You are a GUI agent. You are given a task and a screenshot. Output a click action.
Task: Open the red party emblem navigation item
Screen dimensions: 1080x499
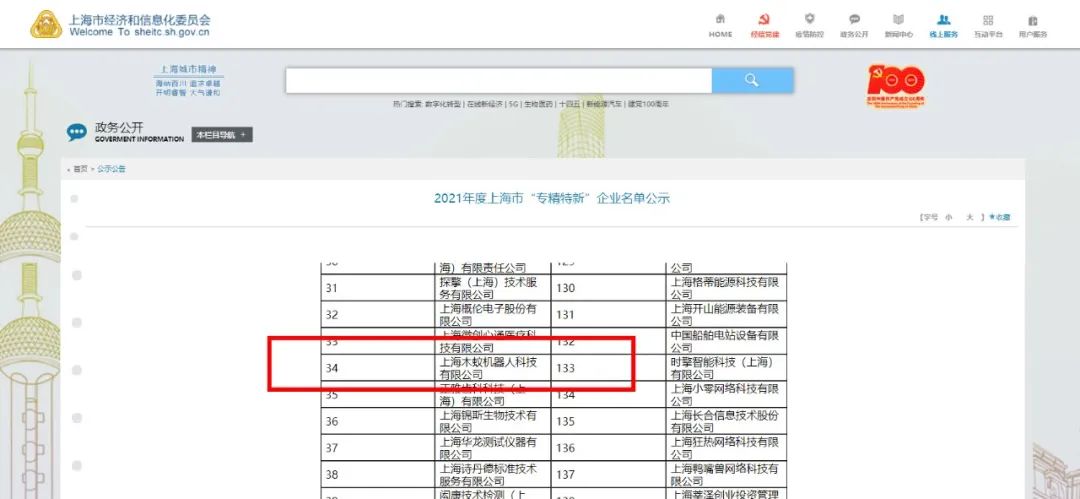(765, 26)
